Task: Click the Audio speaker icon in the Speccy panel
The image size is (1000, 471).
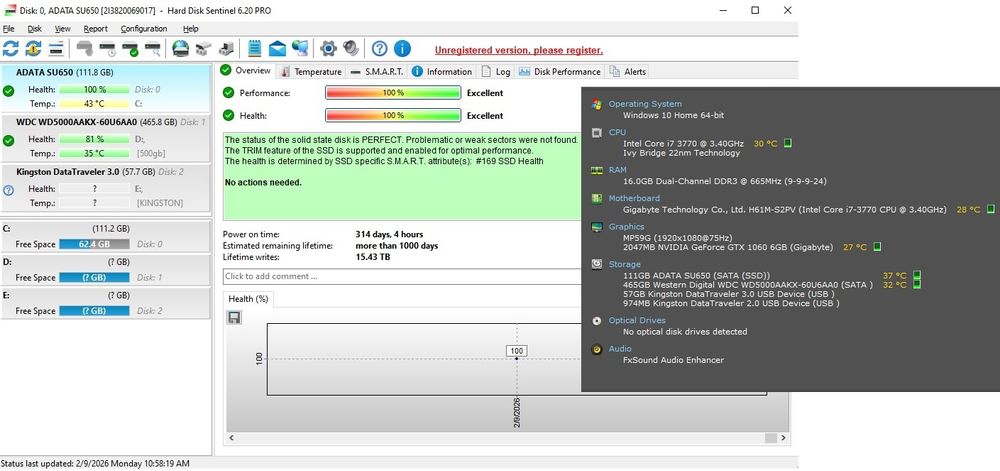Action: [597, 349]
